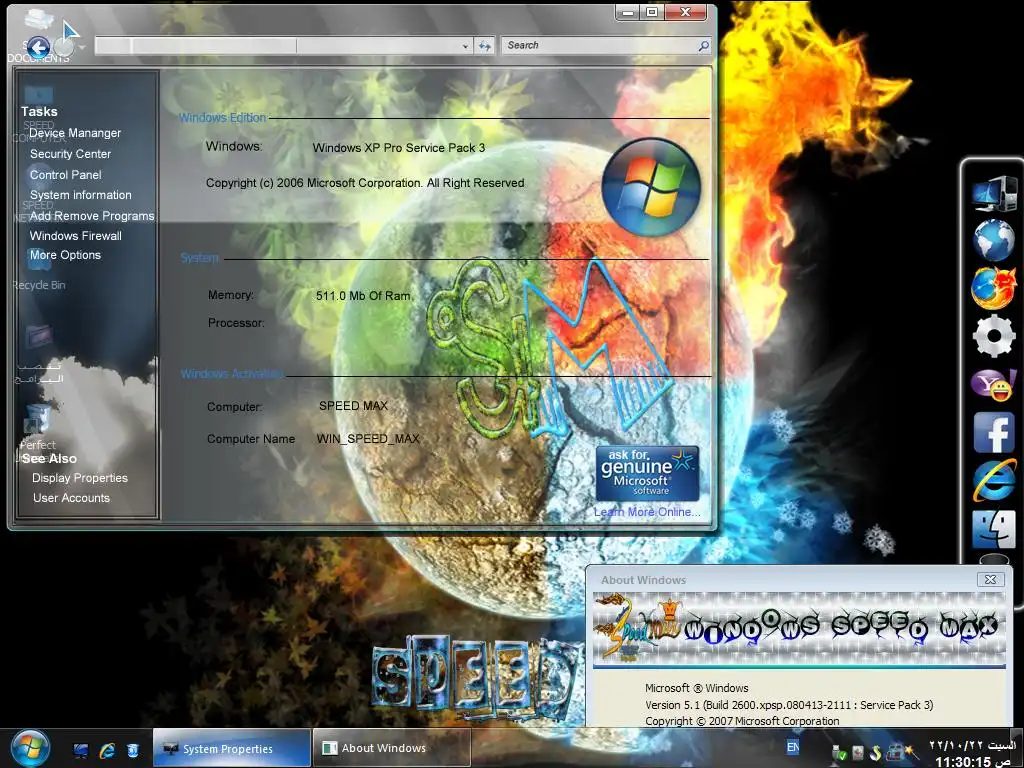This screenshot has width=1024, height=768.
Task: Click the EN language indicator
Action: point(793,747)
